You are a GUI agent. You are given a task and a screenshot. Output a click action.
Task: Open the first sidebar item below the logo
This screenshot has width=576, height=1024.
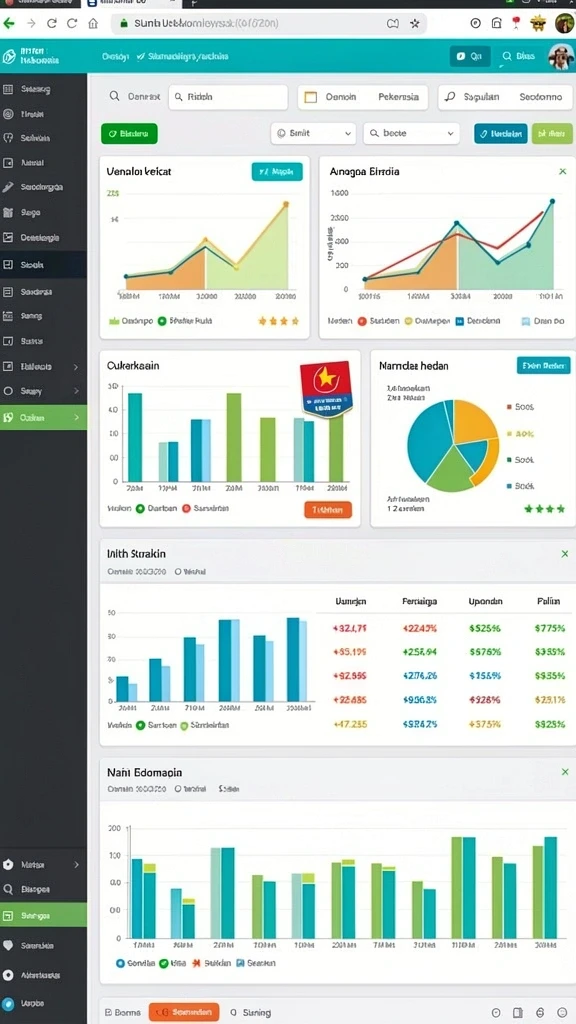tap(43, 89)
